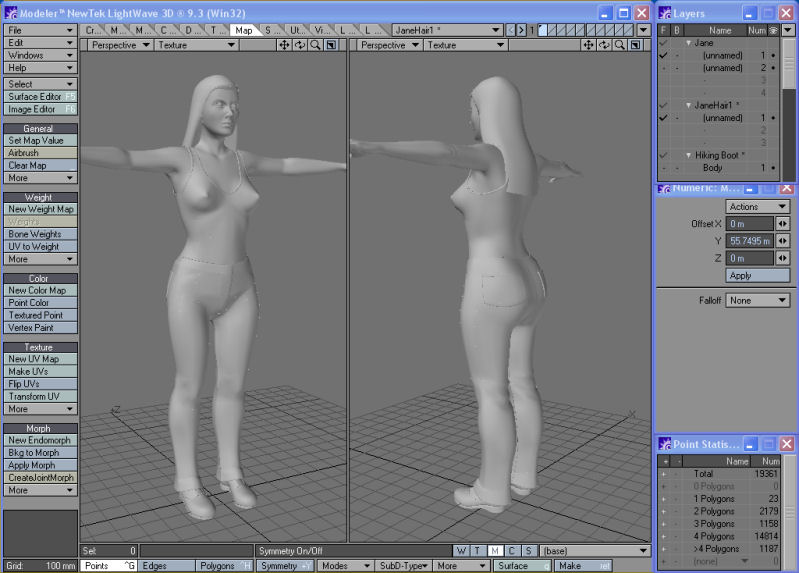This screenshot has width=799, height=573.
Task: Click the zoom magnifier icon in left viewport
Action: (315, 45)
